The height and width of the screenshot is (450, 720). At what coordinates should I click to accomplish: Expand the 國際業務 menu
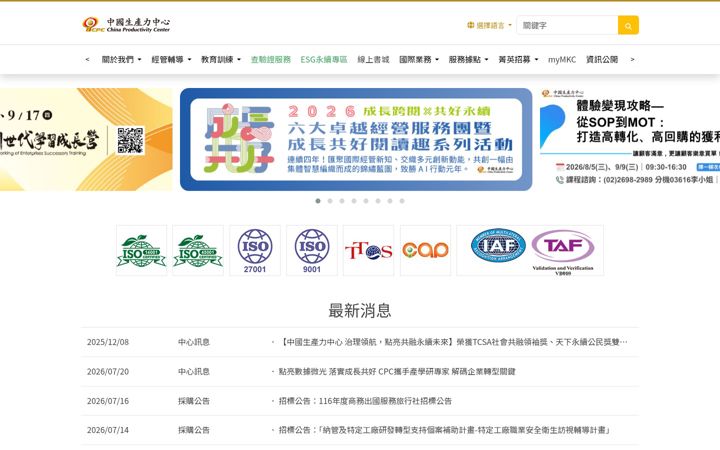[x=419, y=59]
